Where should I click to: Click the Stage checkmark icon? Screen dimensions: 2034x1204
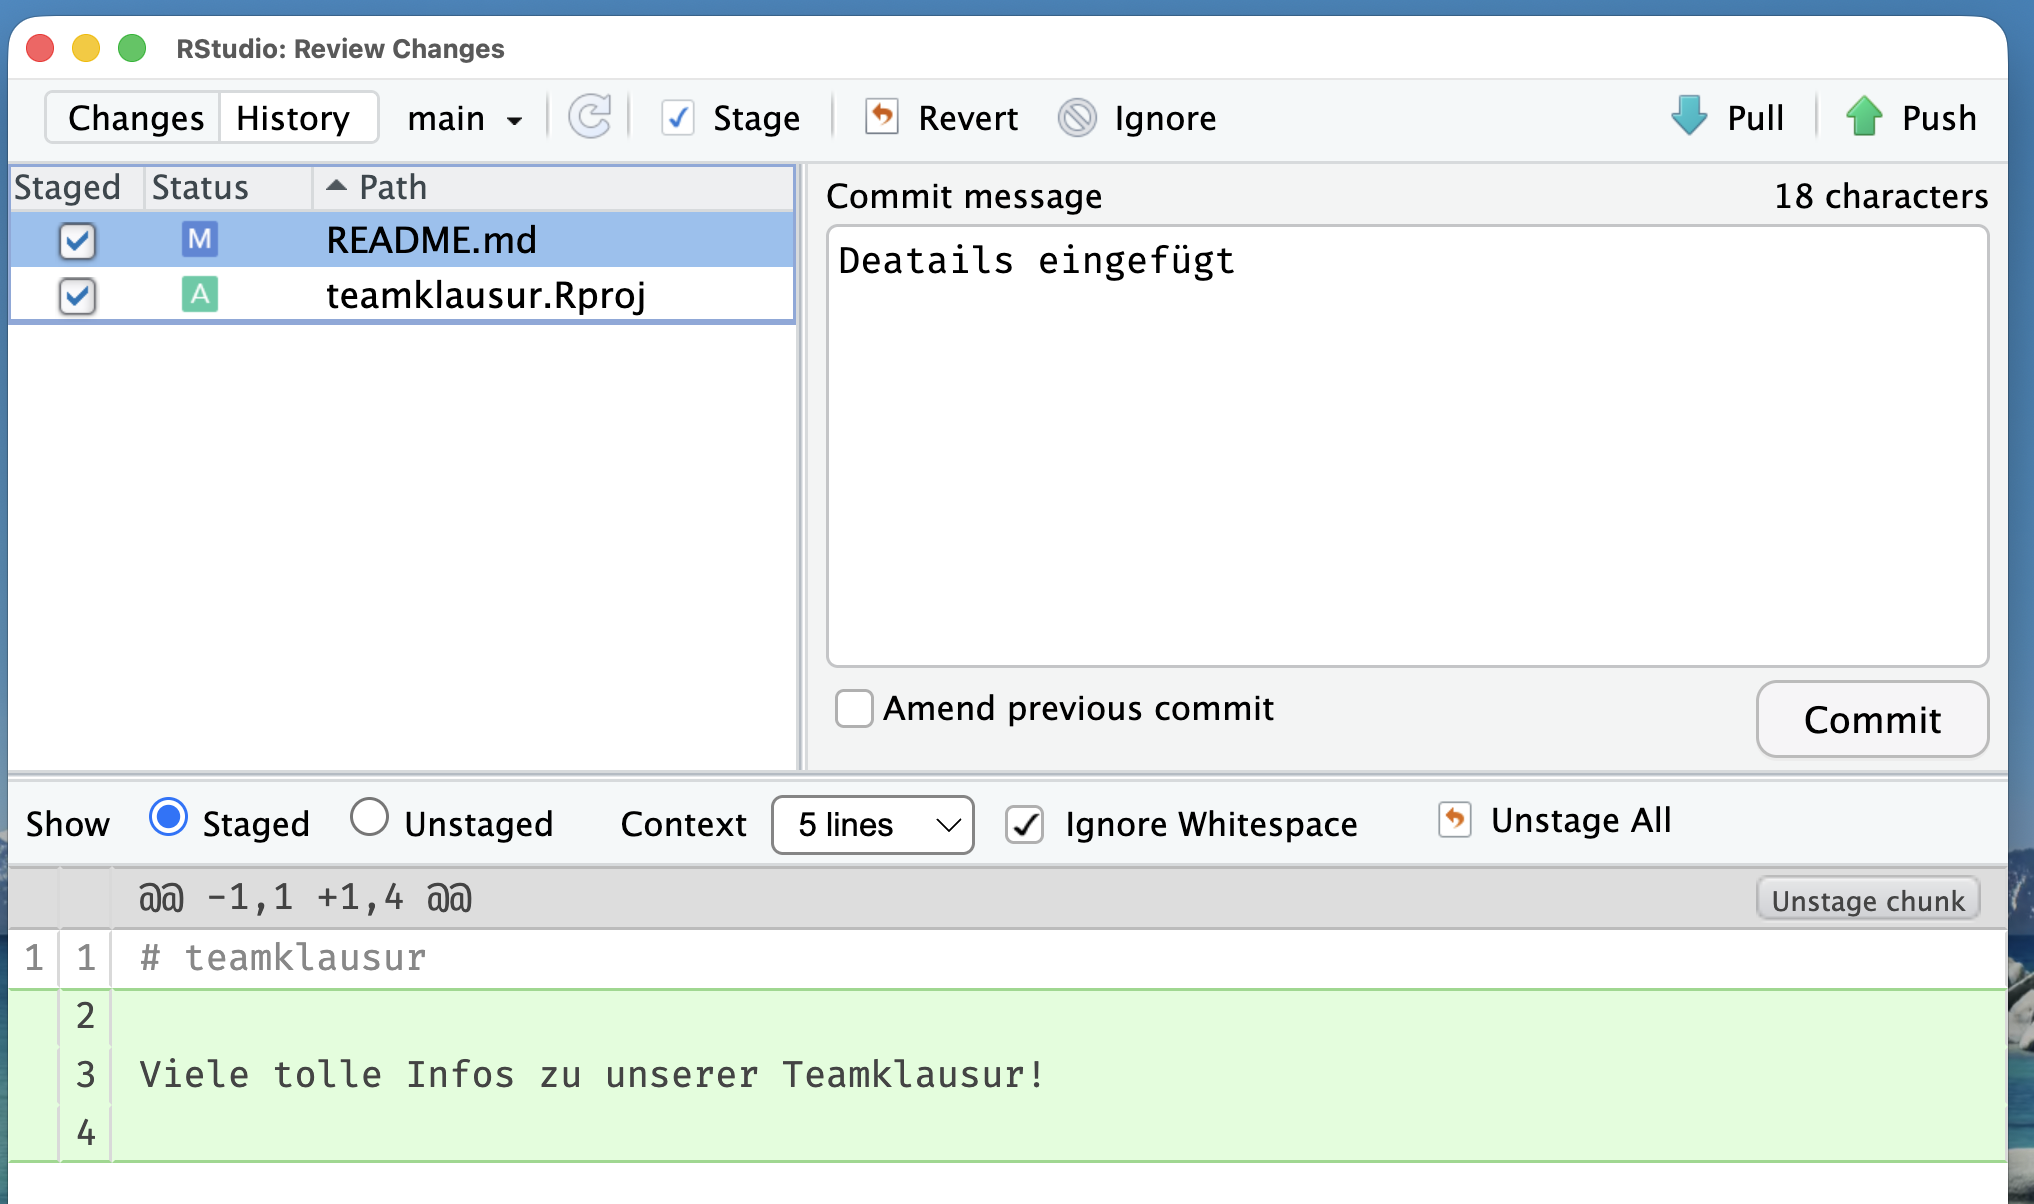(x=678, y=118)
